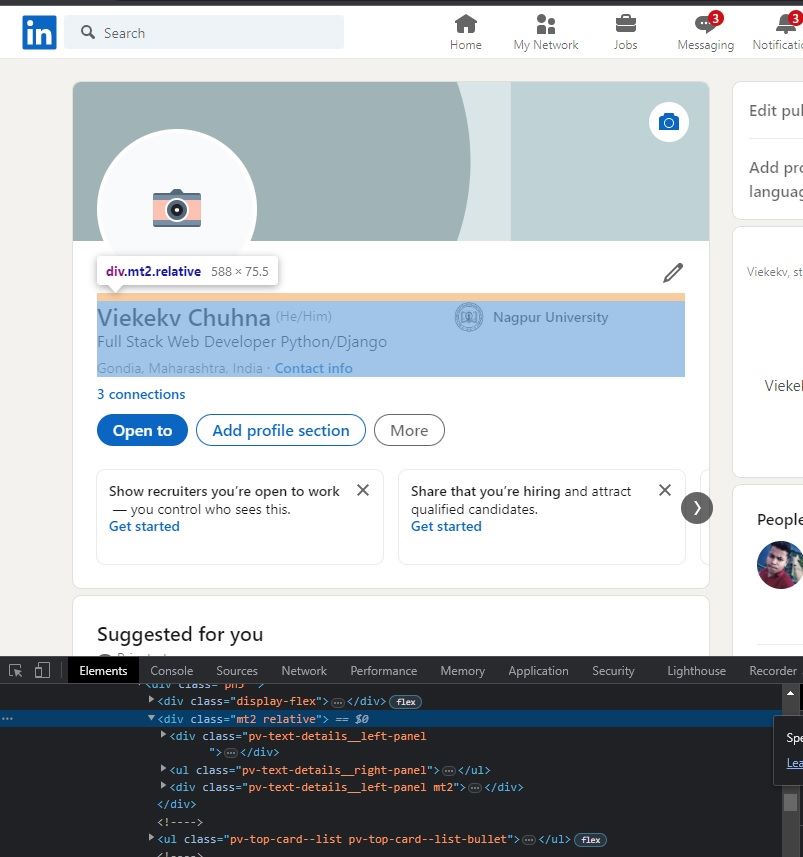Switch to the Recorder tab
Viewport: 803px width, 857px height.
click(773, 671)
